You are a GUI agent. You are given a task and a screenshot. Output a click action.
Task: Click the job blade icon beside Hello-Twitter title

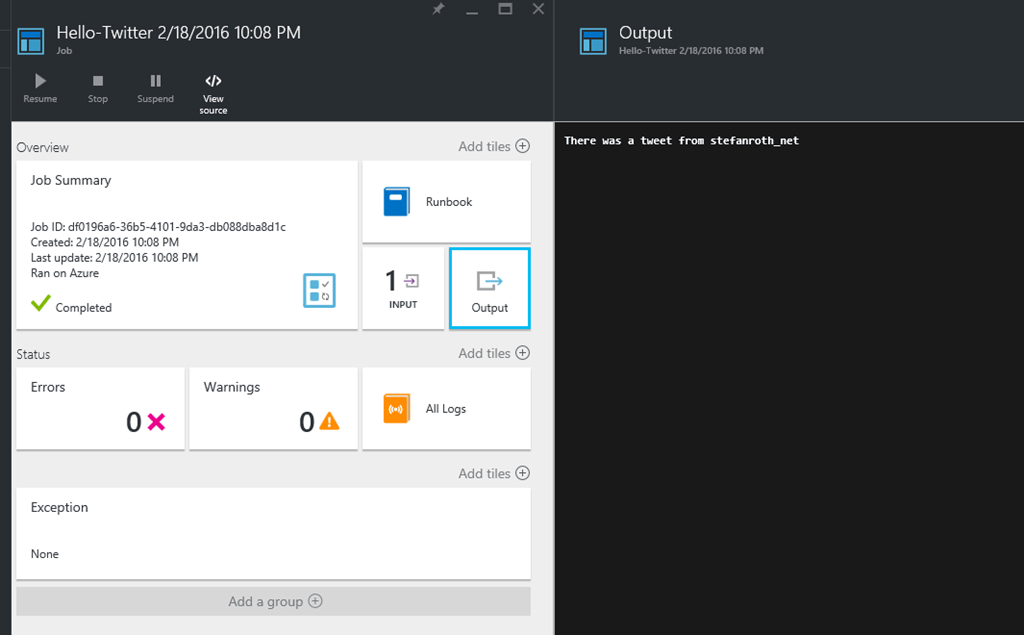tap(31, 41)
